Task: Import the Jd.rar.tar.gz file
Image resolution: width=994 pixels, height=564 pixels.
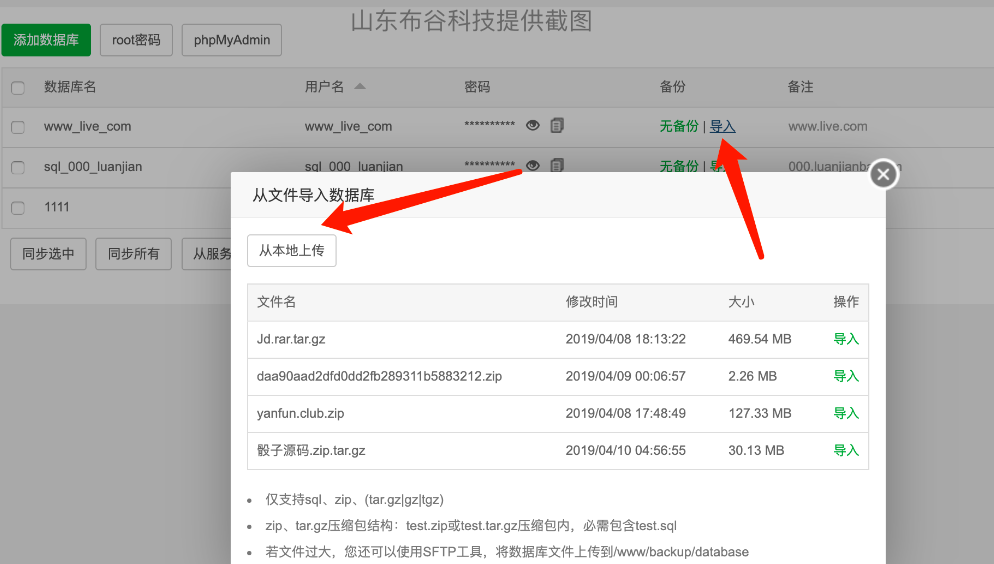Action: [846, 339]
